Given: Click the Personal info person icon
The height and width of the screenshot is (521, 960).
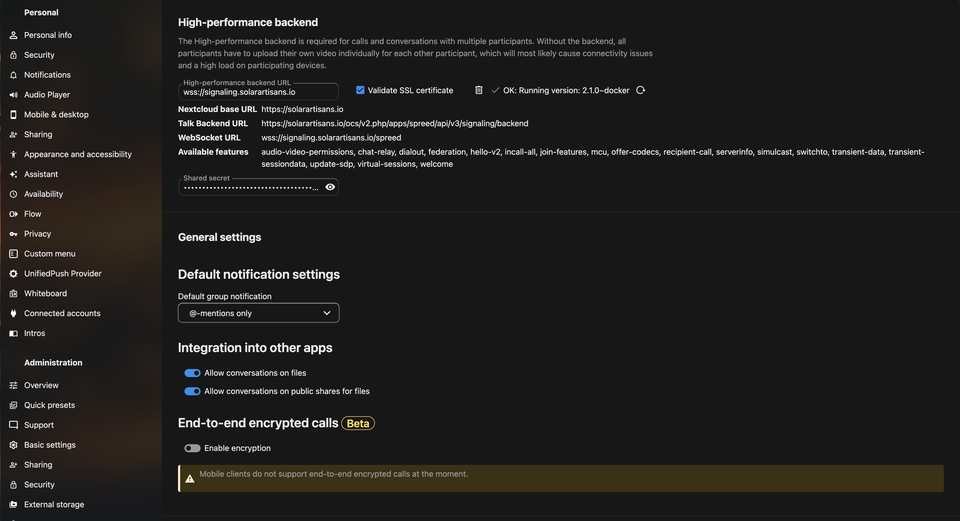Looking at the screenshot, I should pyautogui.click(x=13, y=36).
